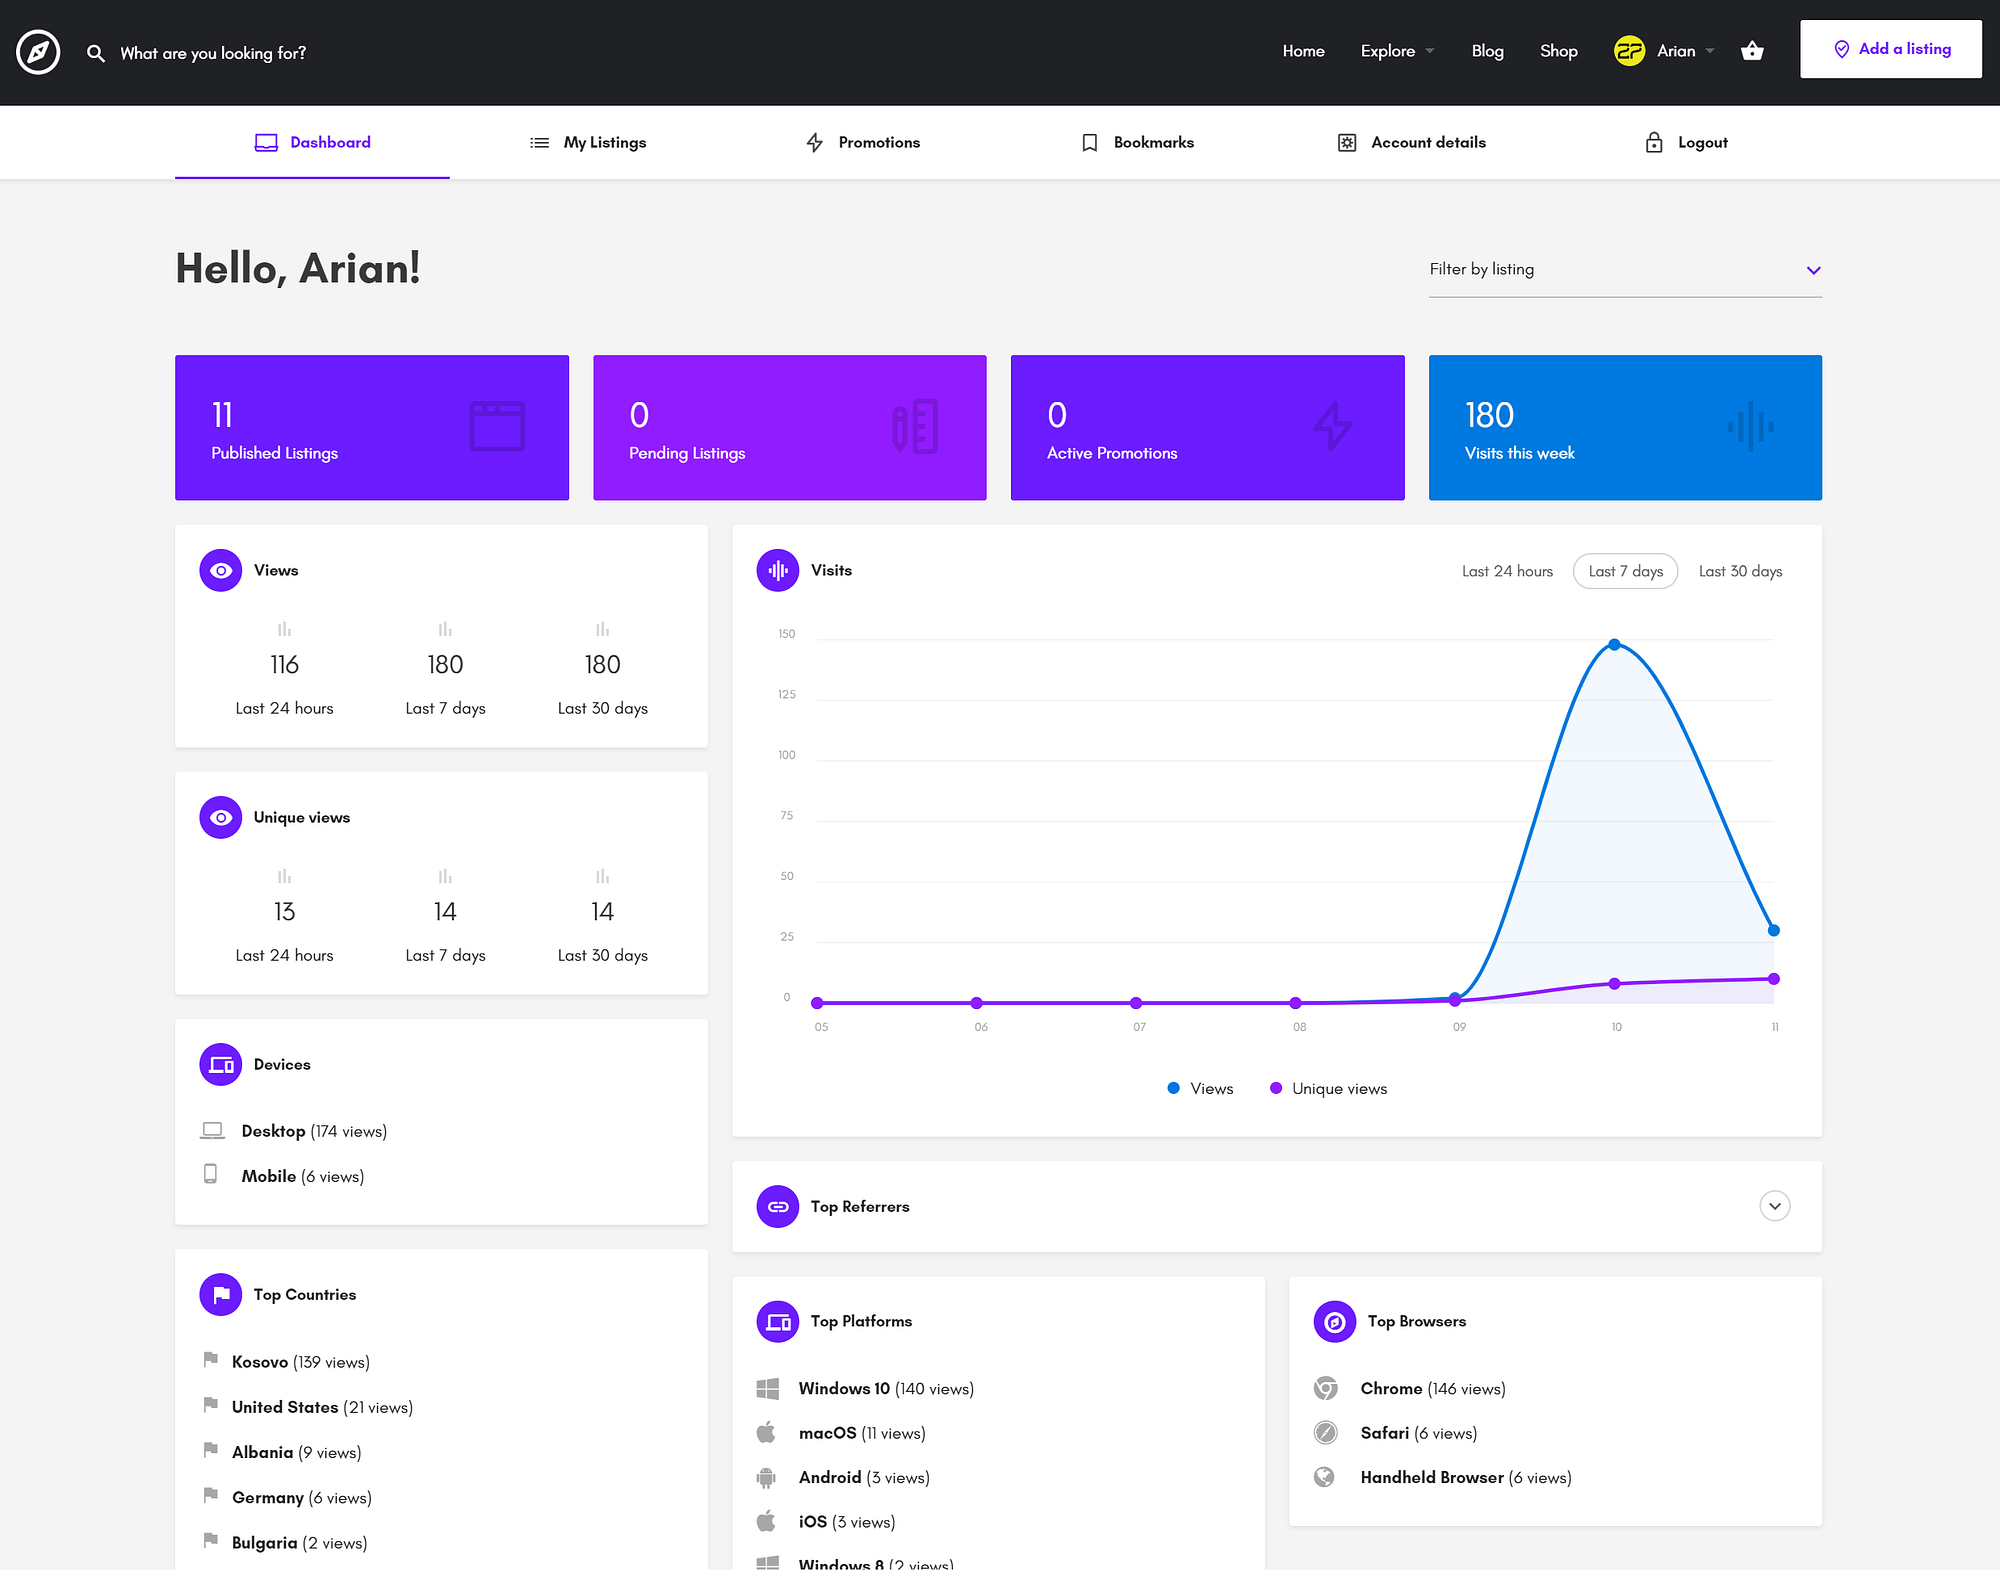Open the shopping cart basket icon
2000x1571 pixels.
[1752, 51]
